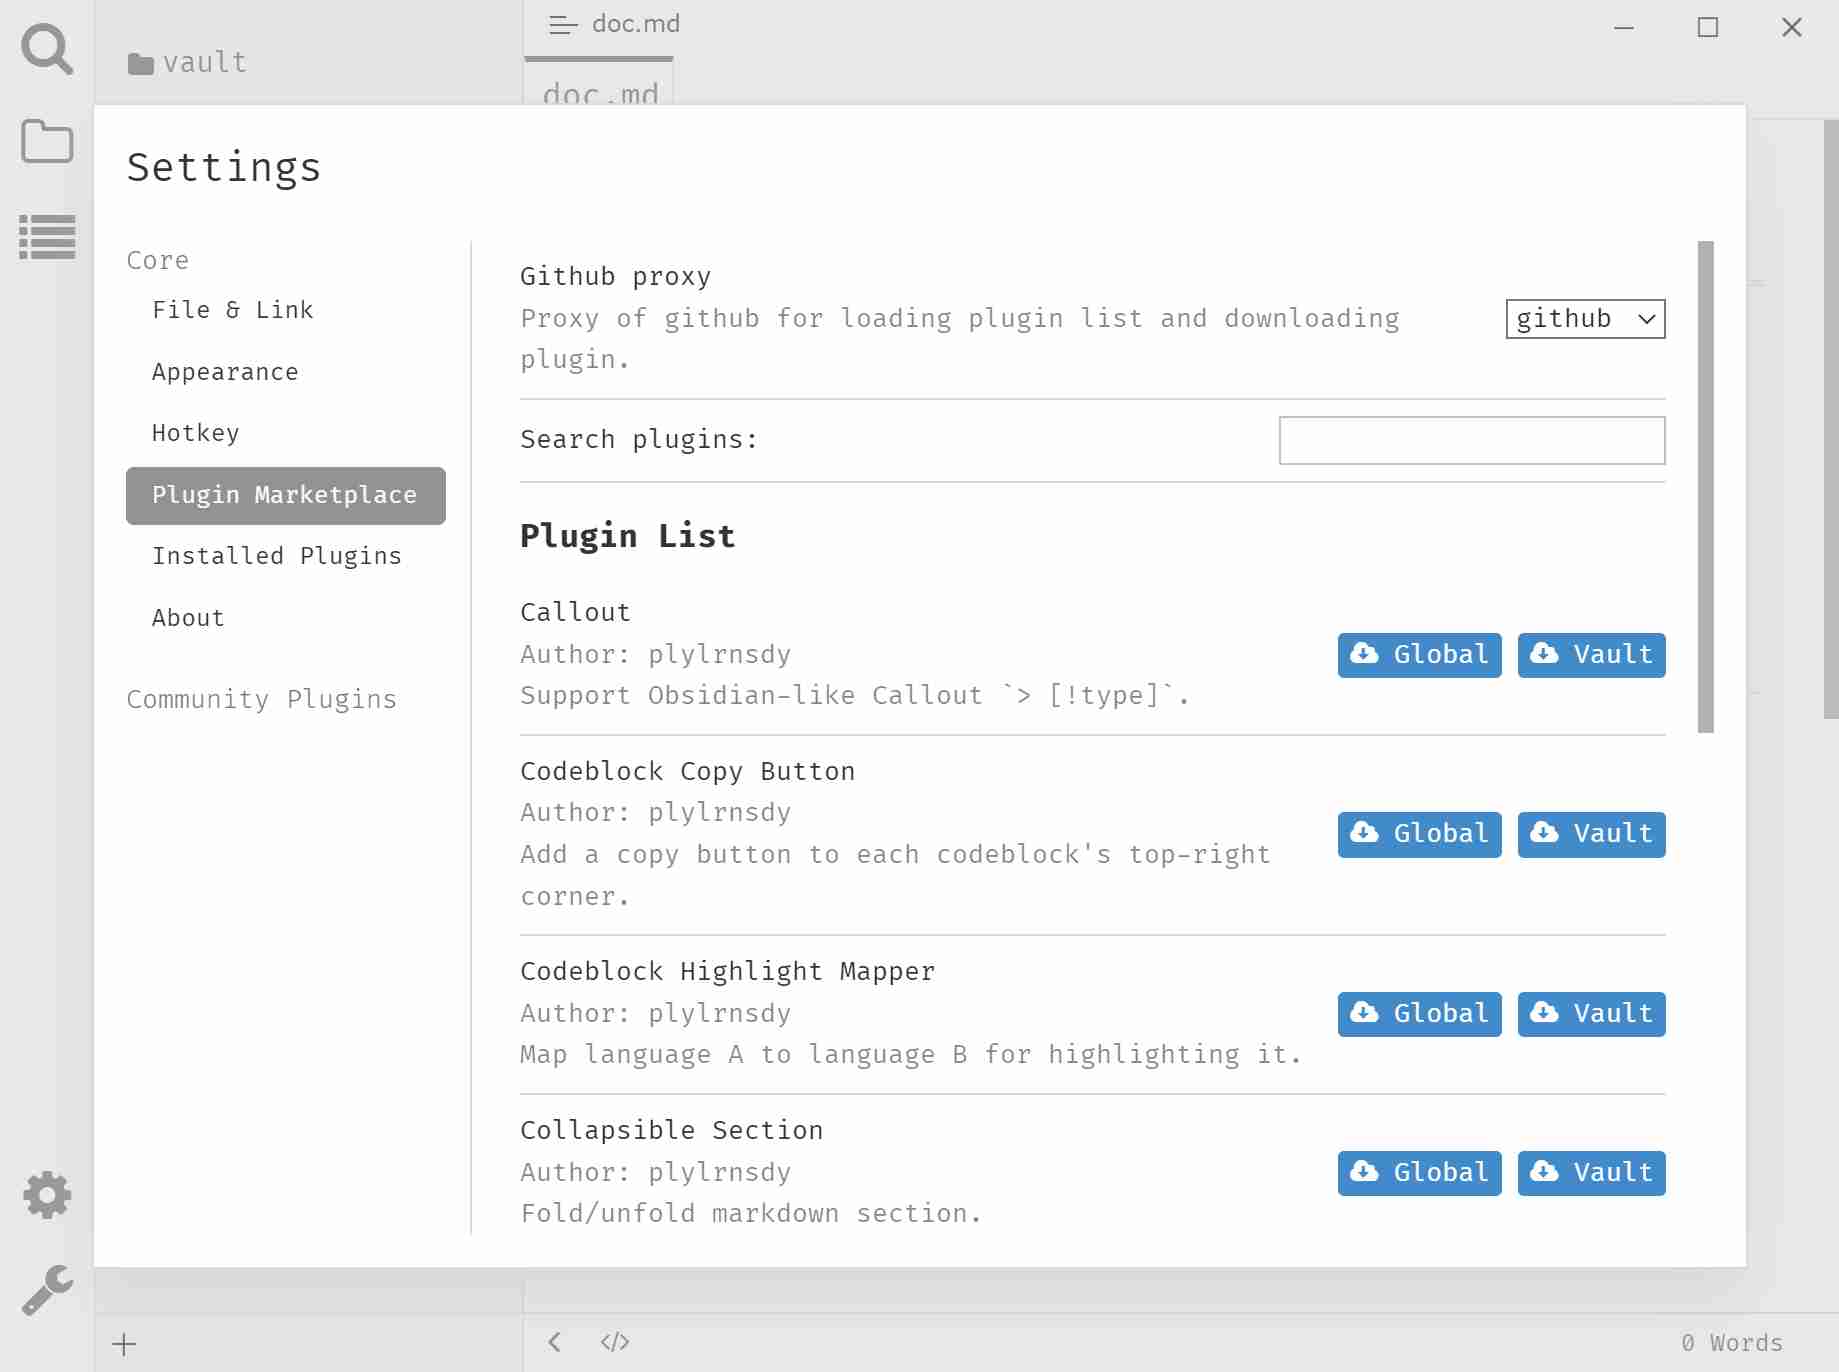
Task: Open the Github proxy dropdown
Action: coord(1584,319)
